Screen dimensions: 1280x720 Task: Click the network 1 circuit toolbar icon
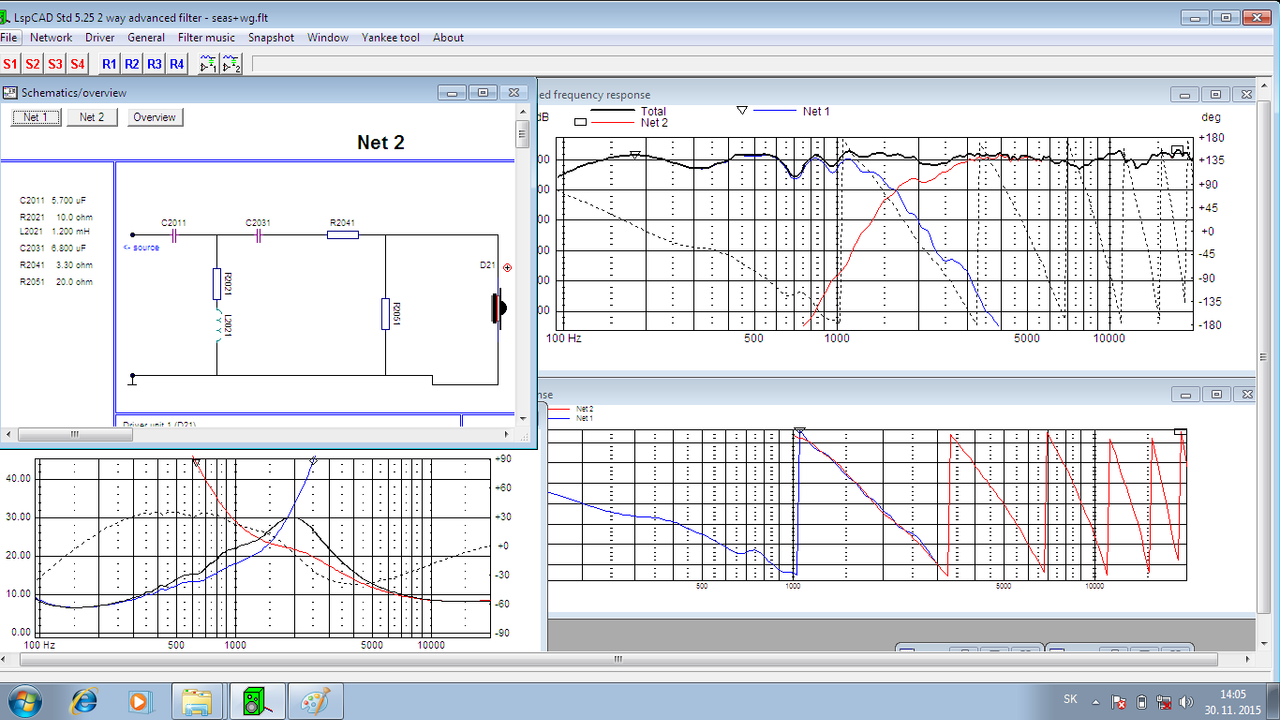[x=208, y=64]
